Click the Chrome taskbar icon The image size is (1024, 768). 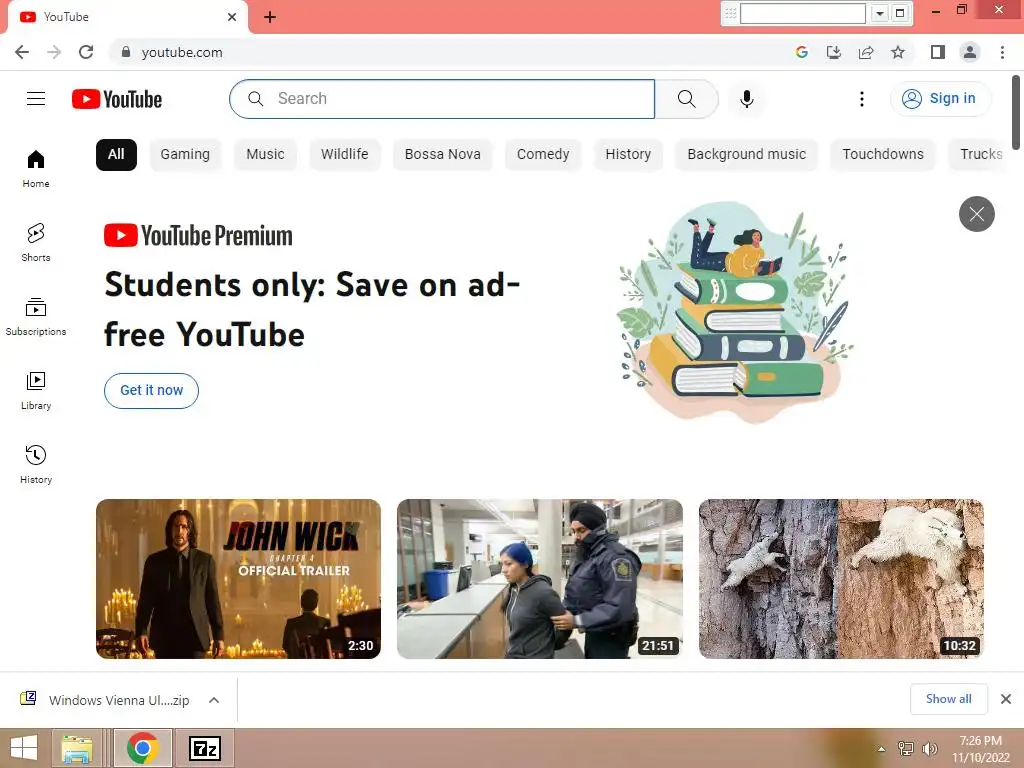click(x=143, y=748)
